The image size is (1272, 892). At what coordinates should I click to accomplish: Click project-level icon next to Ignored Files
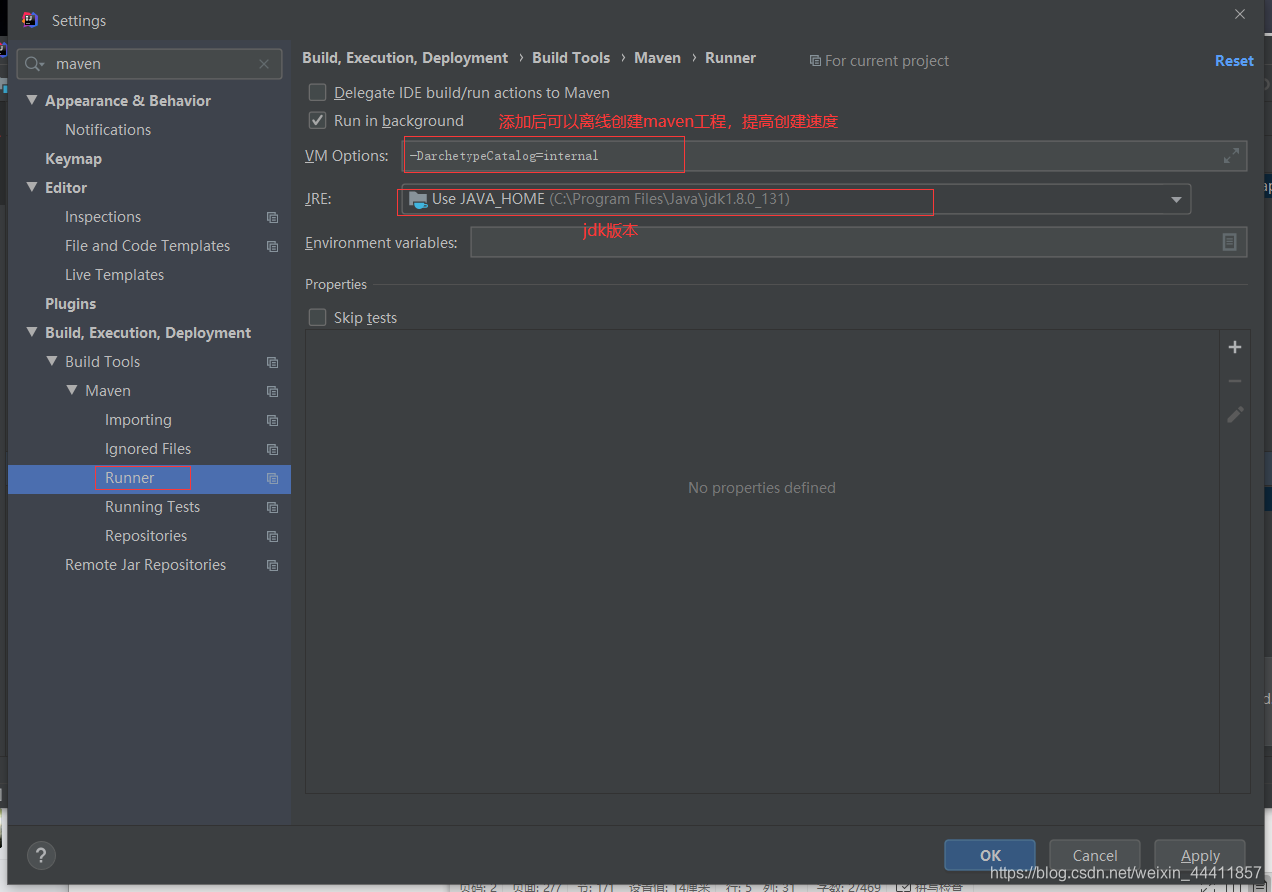272,449
